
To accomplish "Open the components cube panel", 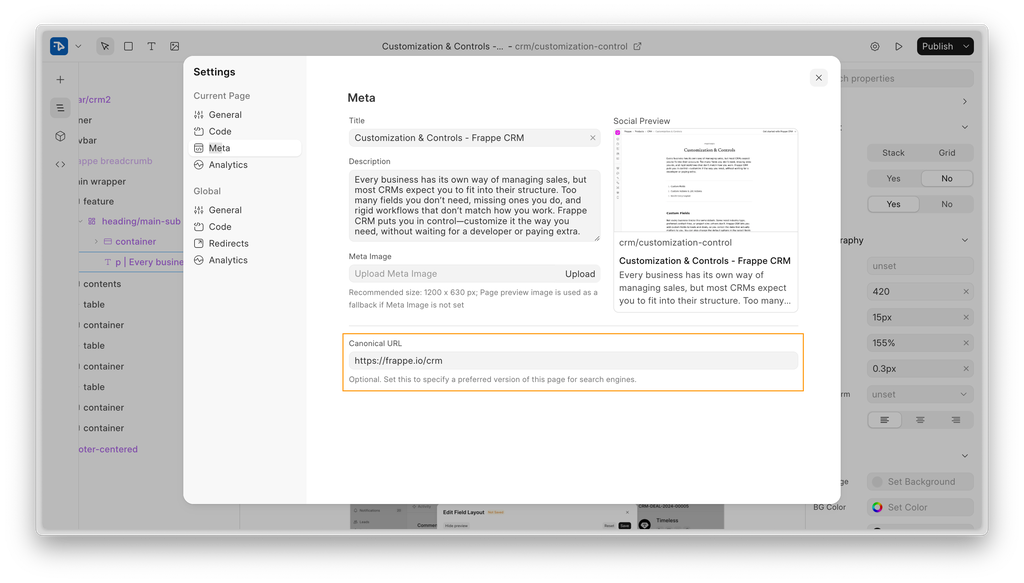I will (x=60, y=136).
